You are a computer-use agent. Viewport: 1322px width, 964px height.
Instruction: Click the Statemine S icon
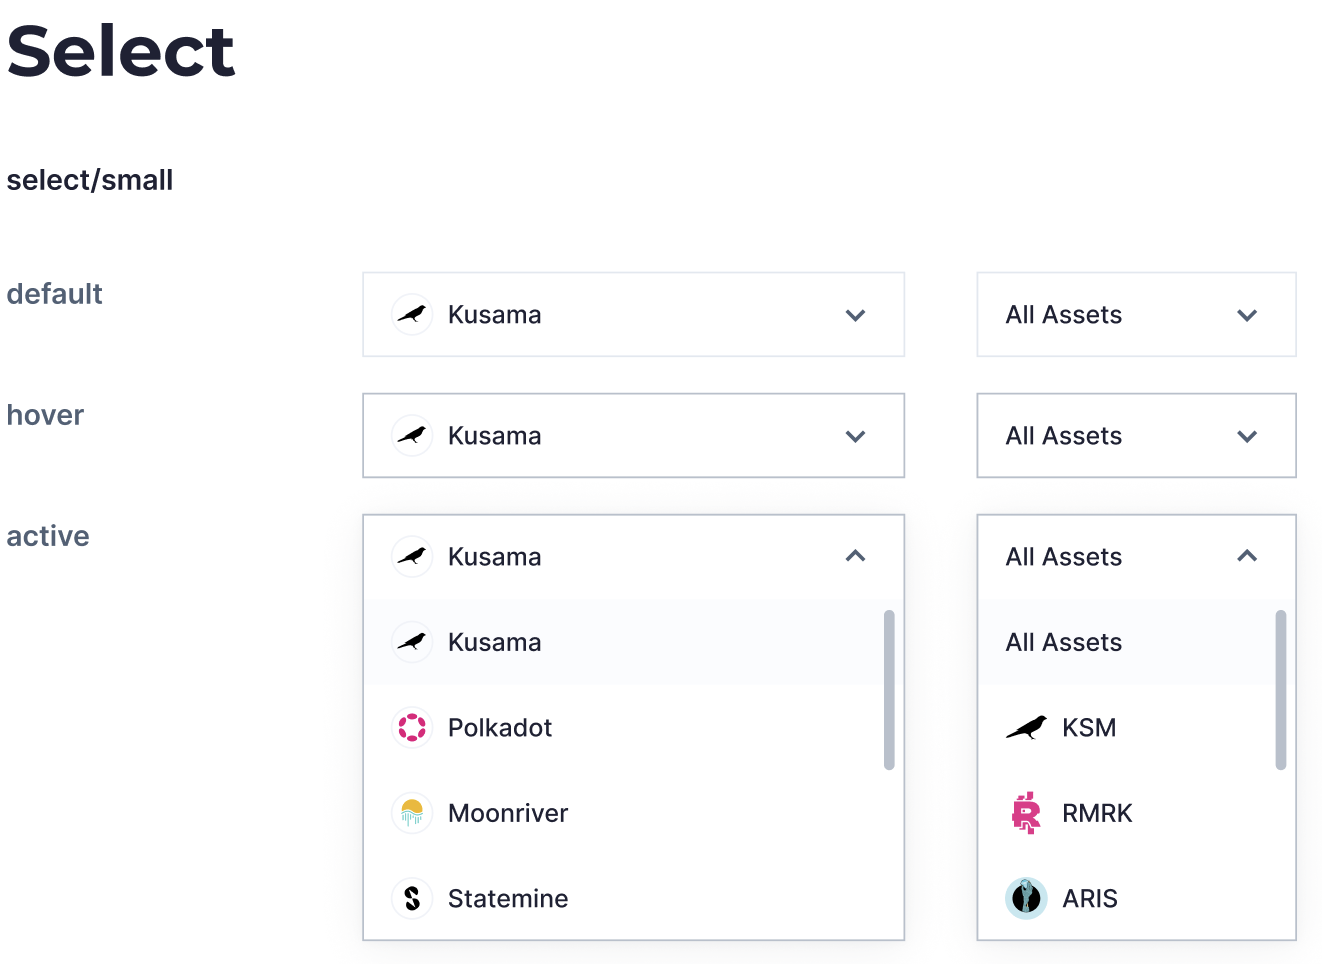point(412,898)
